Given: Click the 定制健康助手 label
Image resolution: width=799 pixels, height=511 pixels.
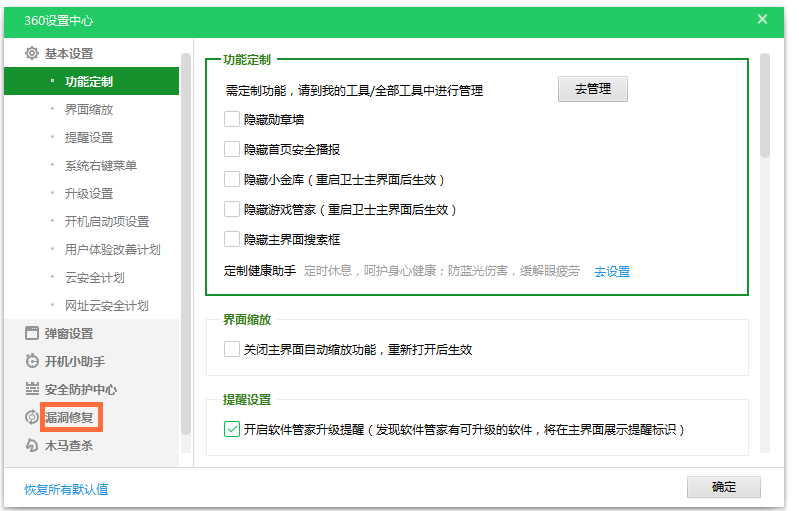Looking at the screenshot, I should pyautogui.click(x=260, y=271).
